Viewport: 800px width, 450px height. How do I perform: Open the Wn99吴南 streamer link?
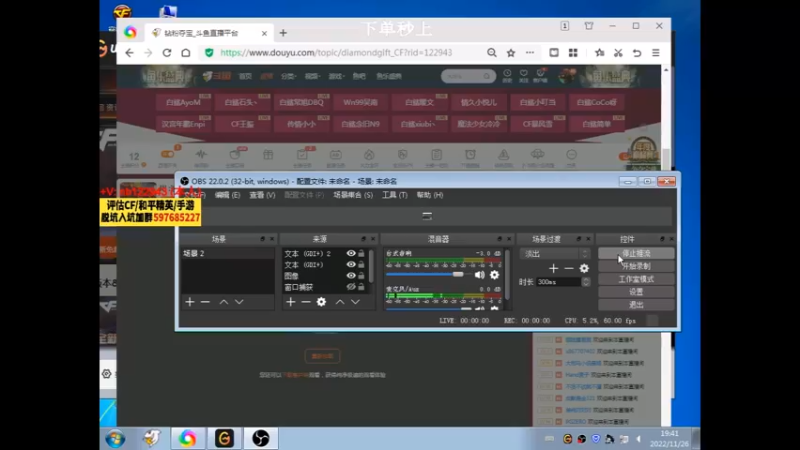360,102
